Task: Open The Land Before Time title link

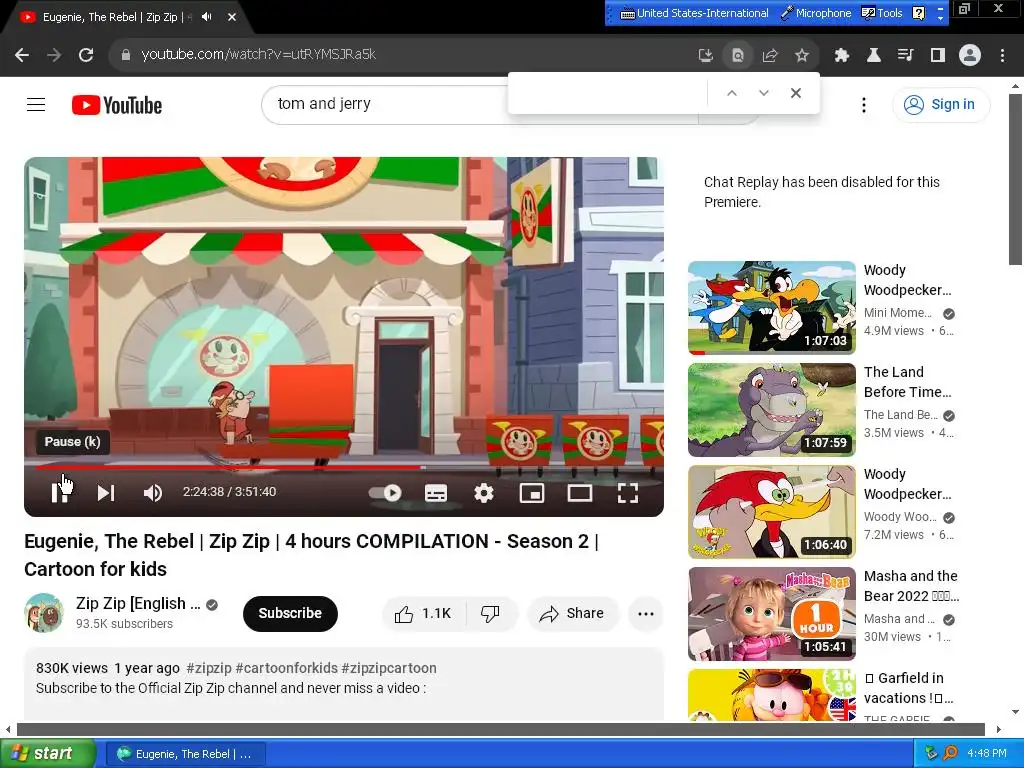Action: (907, 382)
